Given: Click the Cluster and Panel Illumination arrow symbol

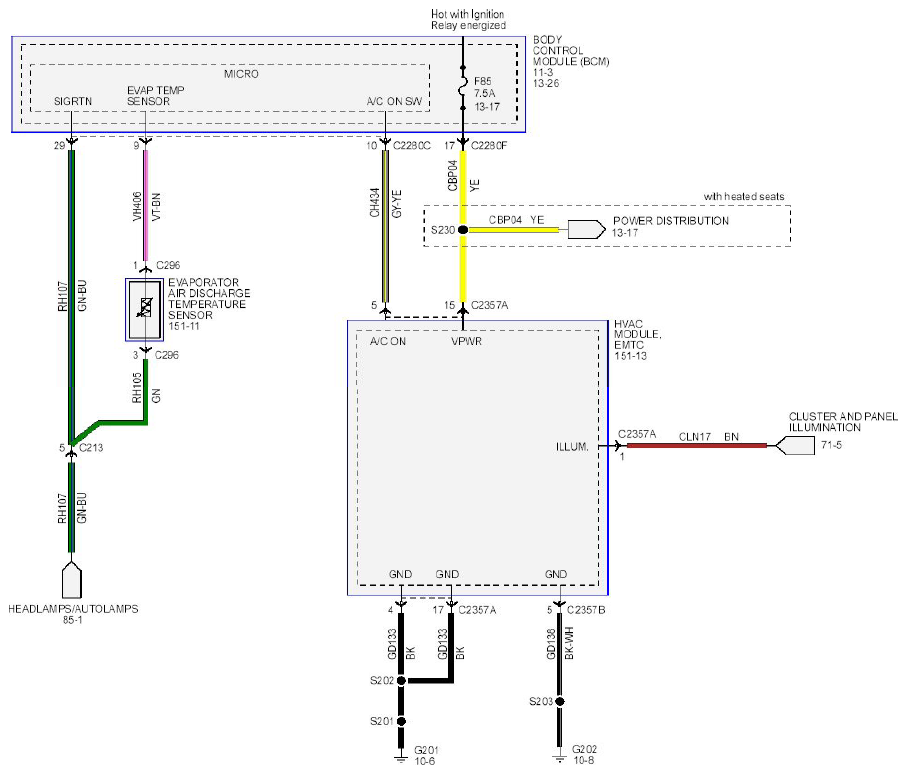Looking at the screenshot, I should pos(795,445).
